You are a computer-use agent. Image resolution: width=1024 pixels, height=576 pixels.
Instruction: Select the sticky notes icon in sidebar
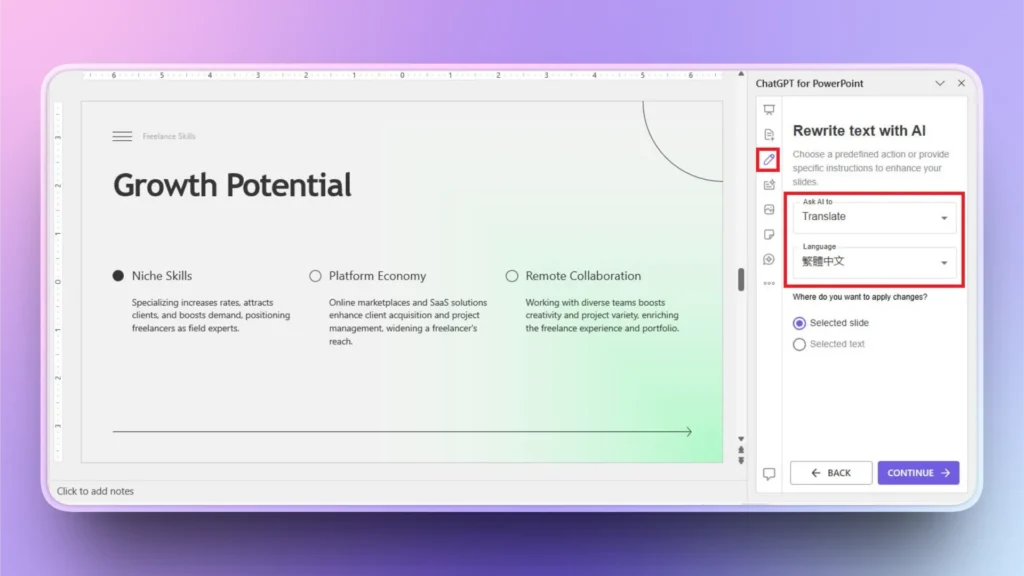[x=768, y=235]
